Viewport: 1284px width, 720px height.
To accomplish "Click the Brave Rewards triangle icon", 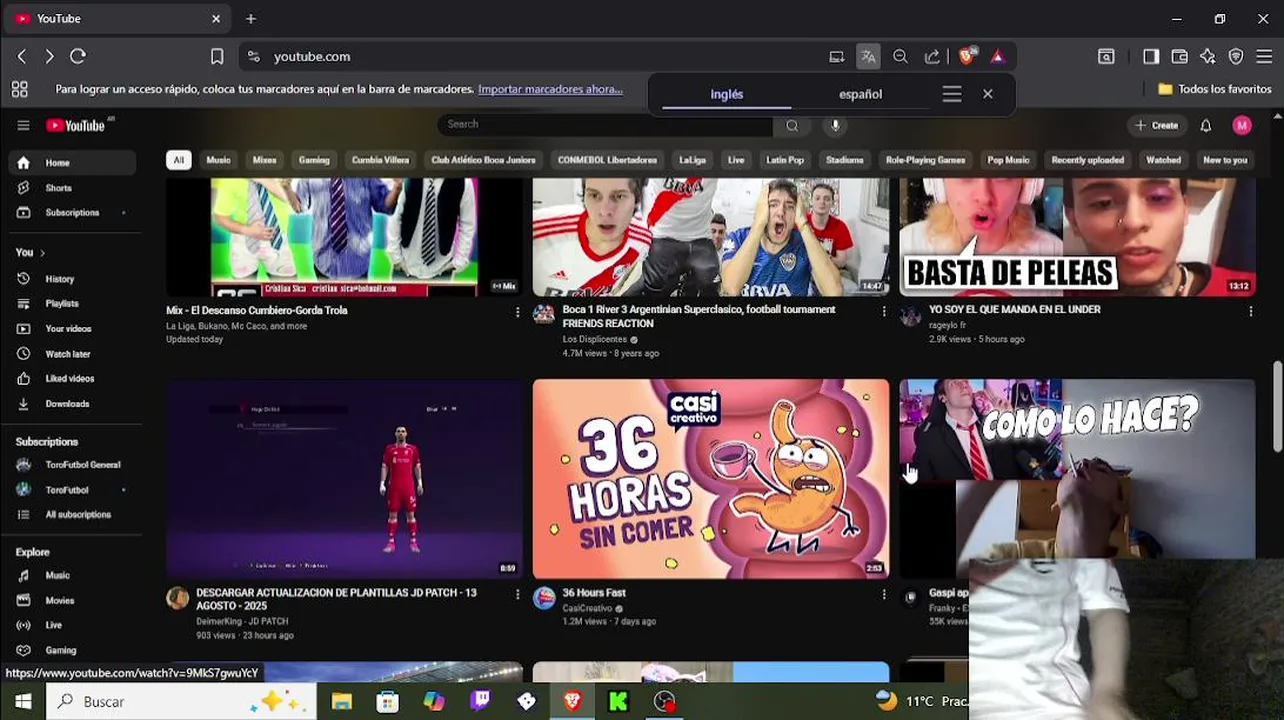I will (x=997, y=57).
